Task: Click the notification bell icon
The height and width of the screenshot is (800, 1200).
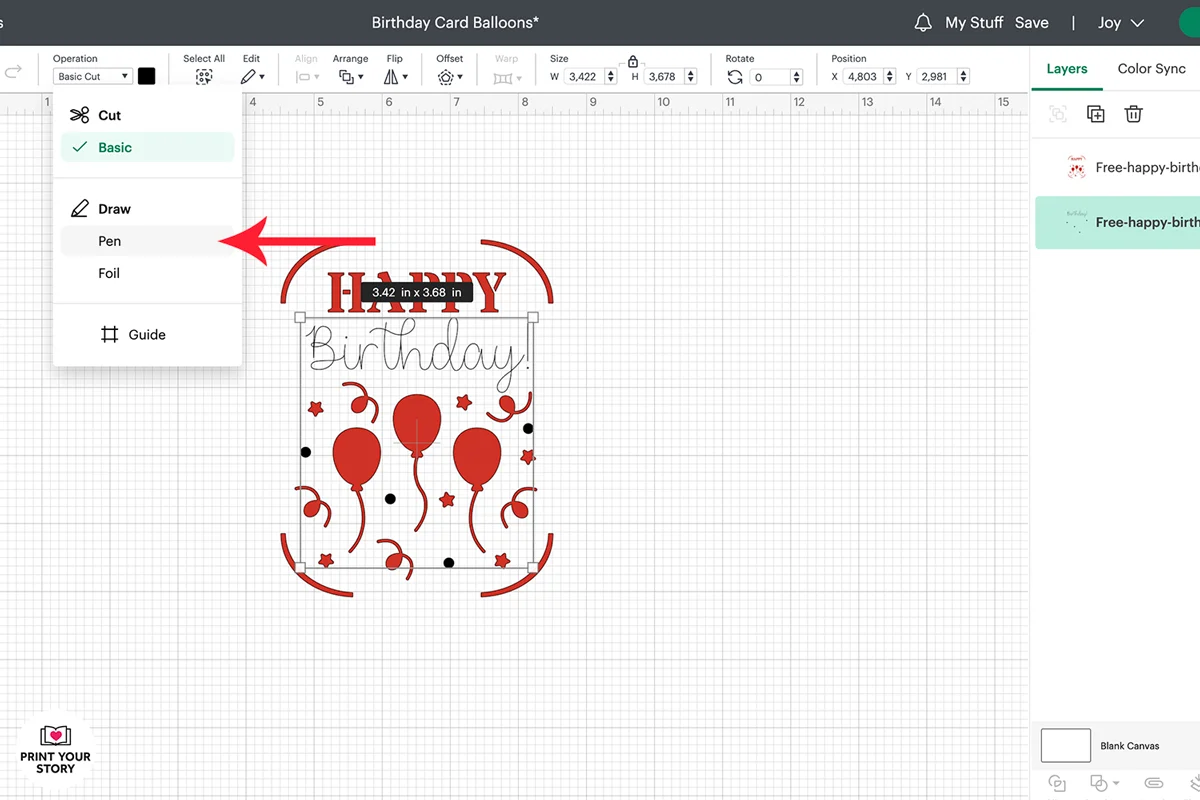Action: click(924, 22)
